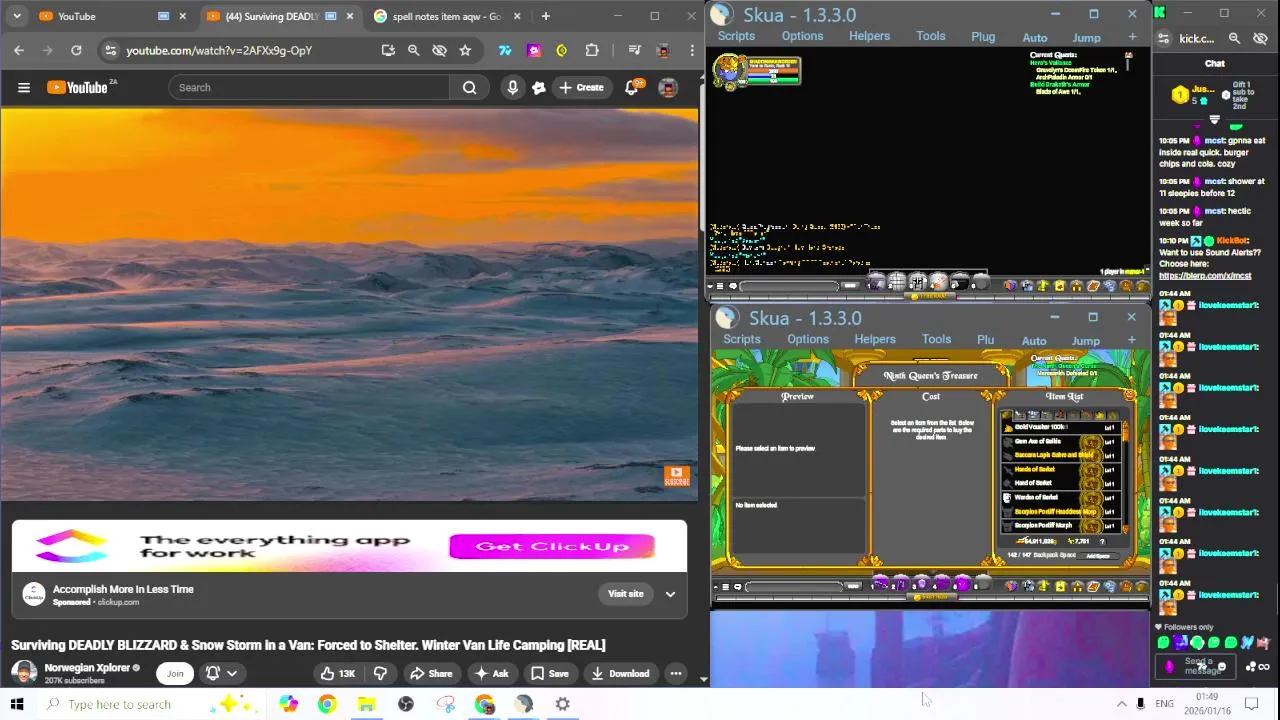
Task: Click the Share button under the video
Action: click(x=431, y=674)
